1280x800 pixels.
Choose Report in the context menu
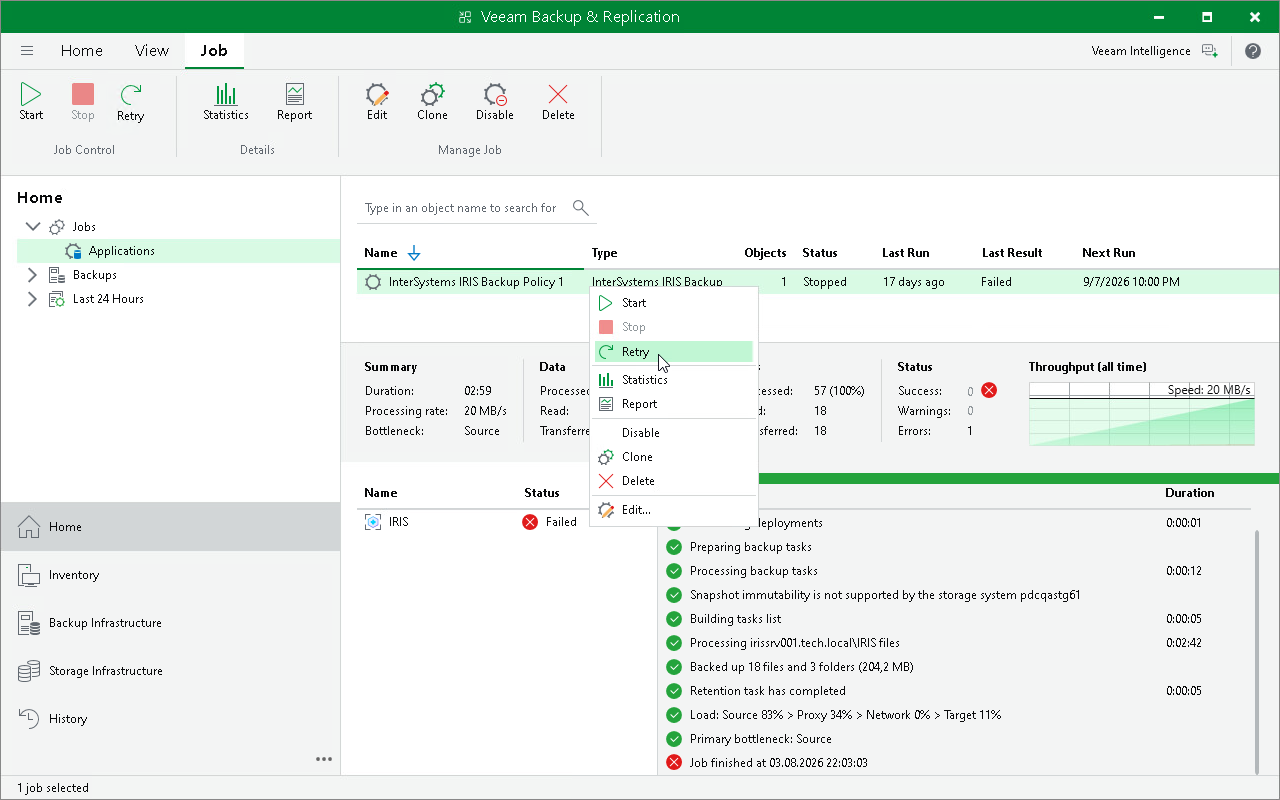click(673, 404)
